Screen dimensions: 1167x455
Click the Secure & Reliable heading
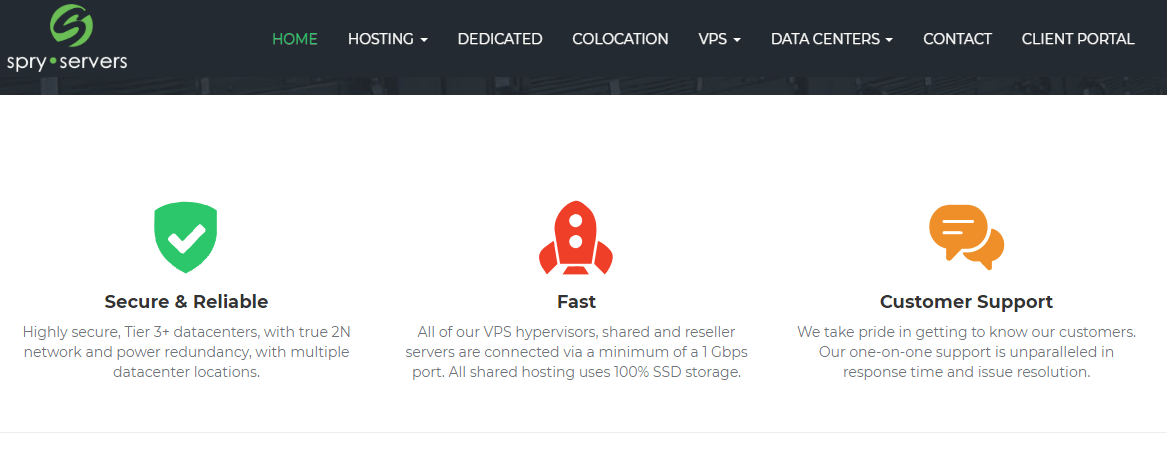[186, 302]
